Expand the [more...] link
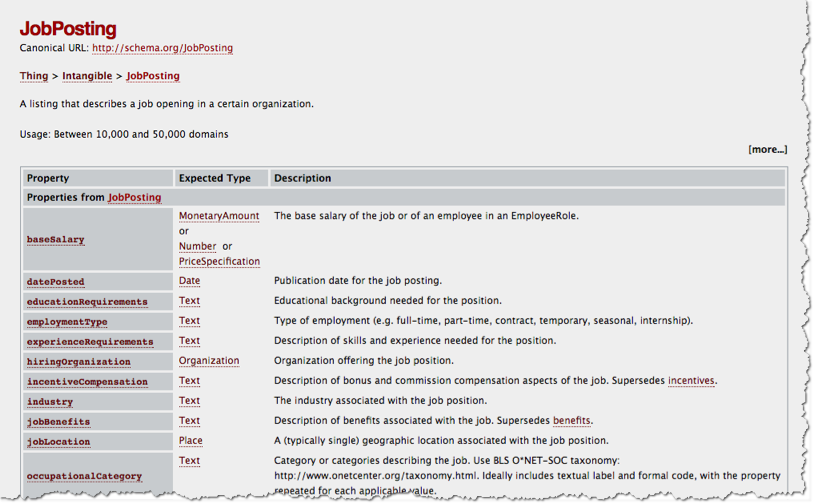This screenshot has height=503, width=813. (x=767, y=149)
